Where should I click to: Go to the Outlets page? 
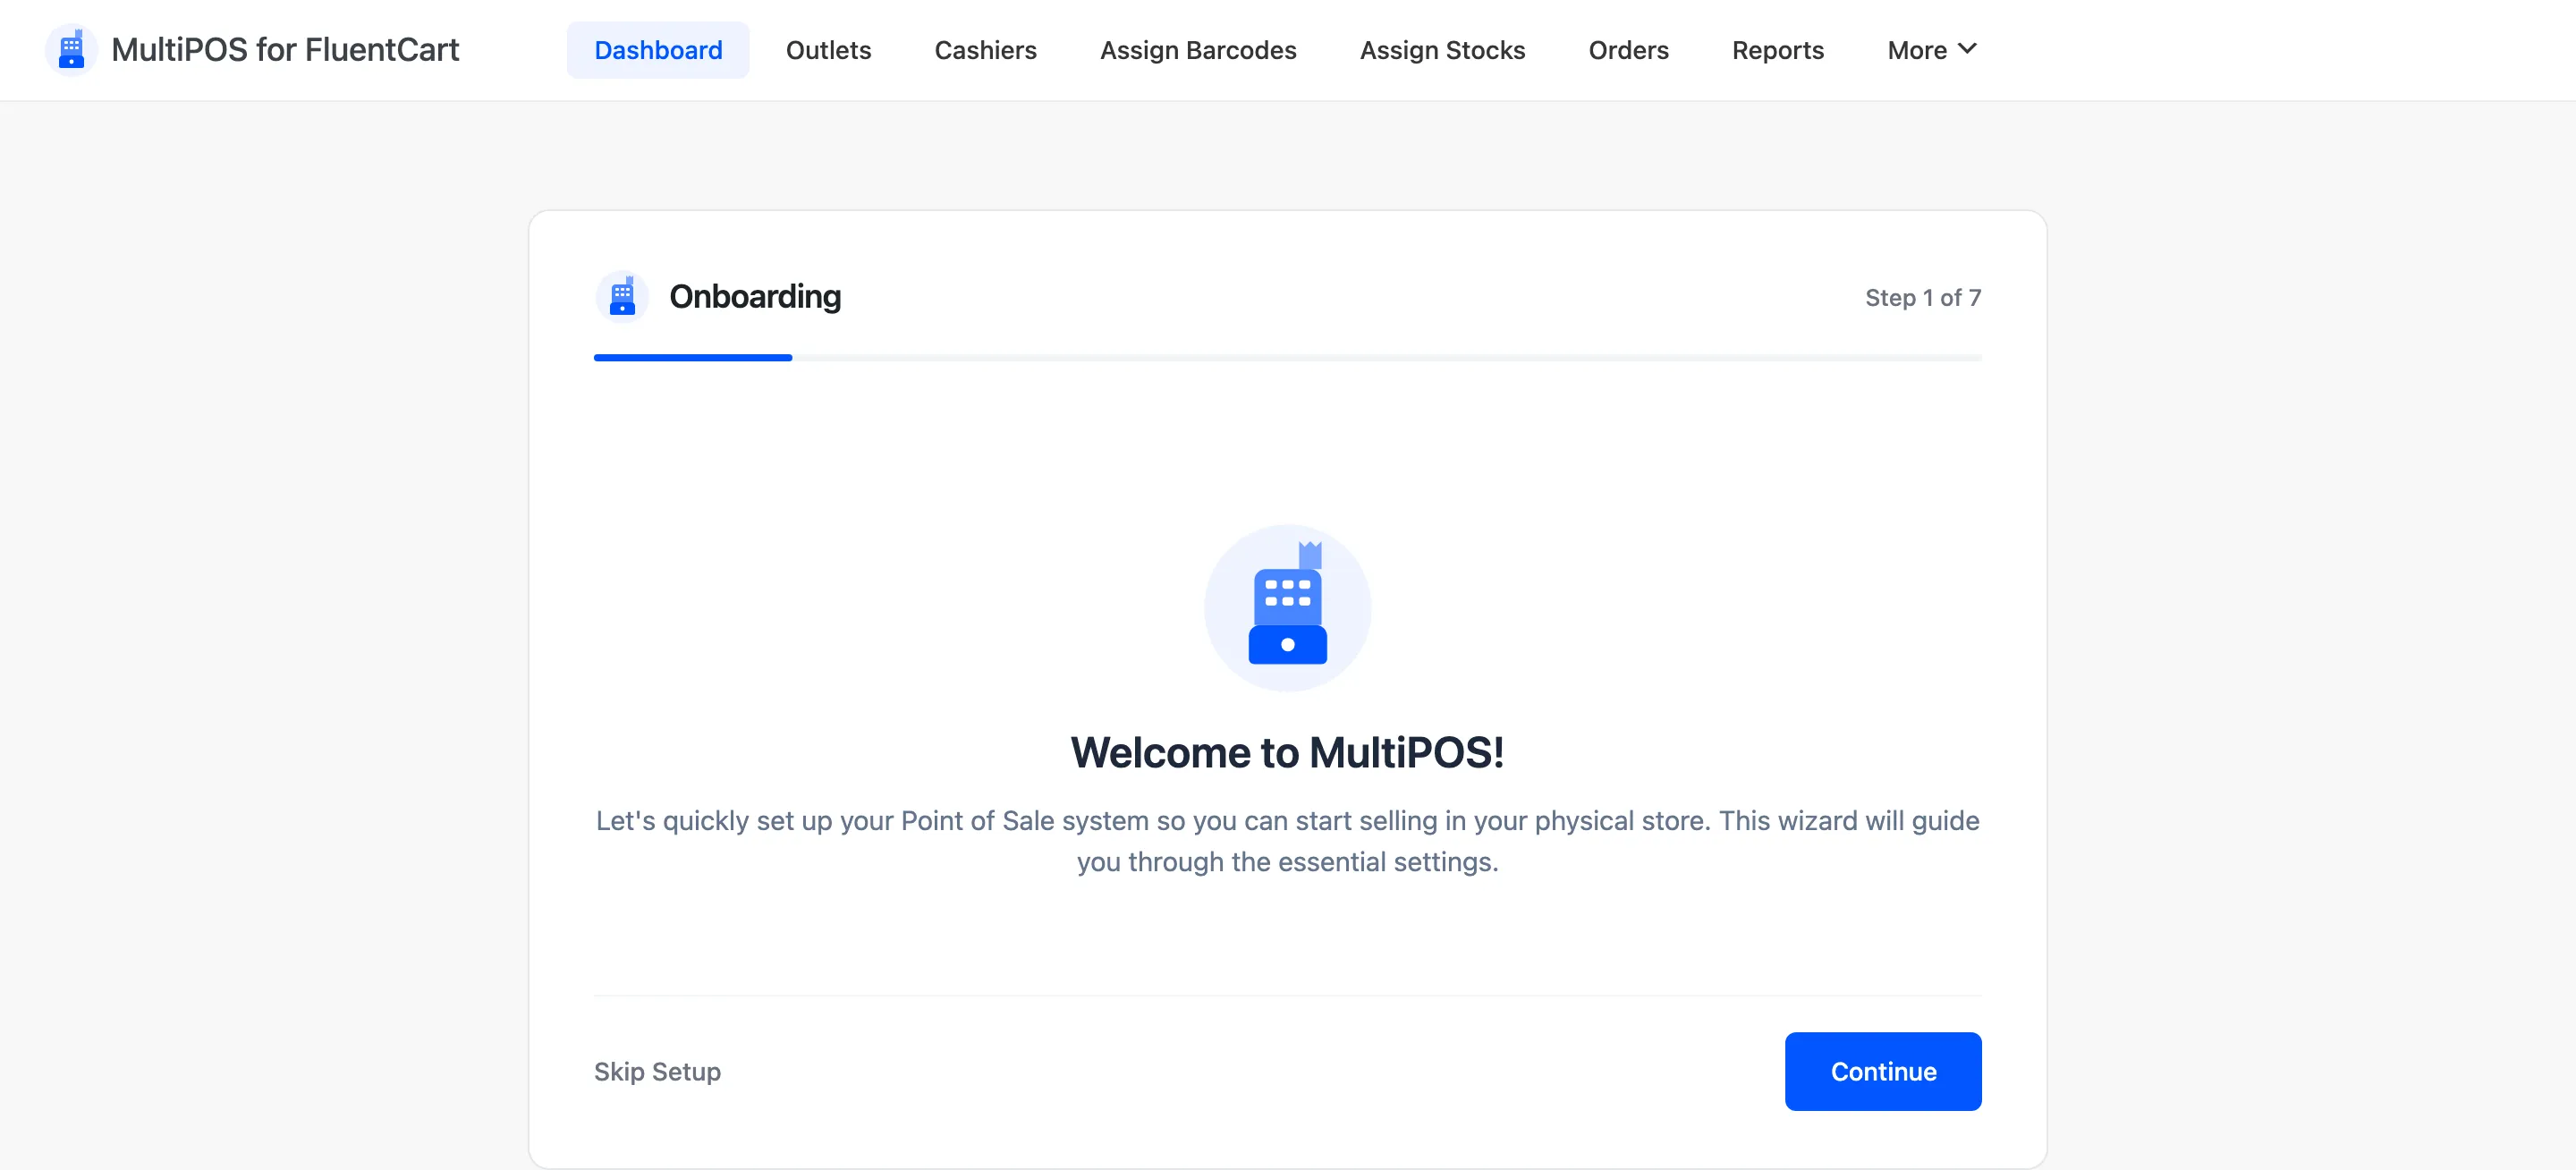coord(828,50)
